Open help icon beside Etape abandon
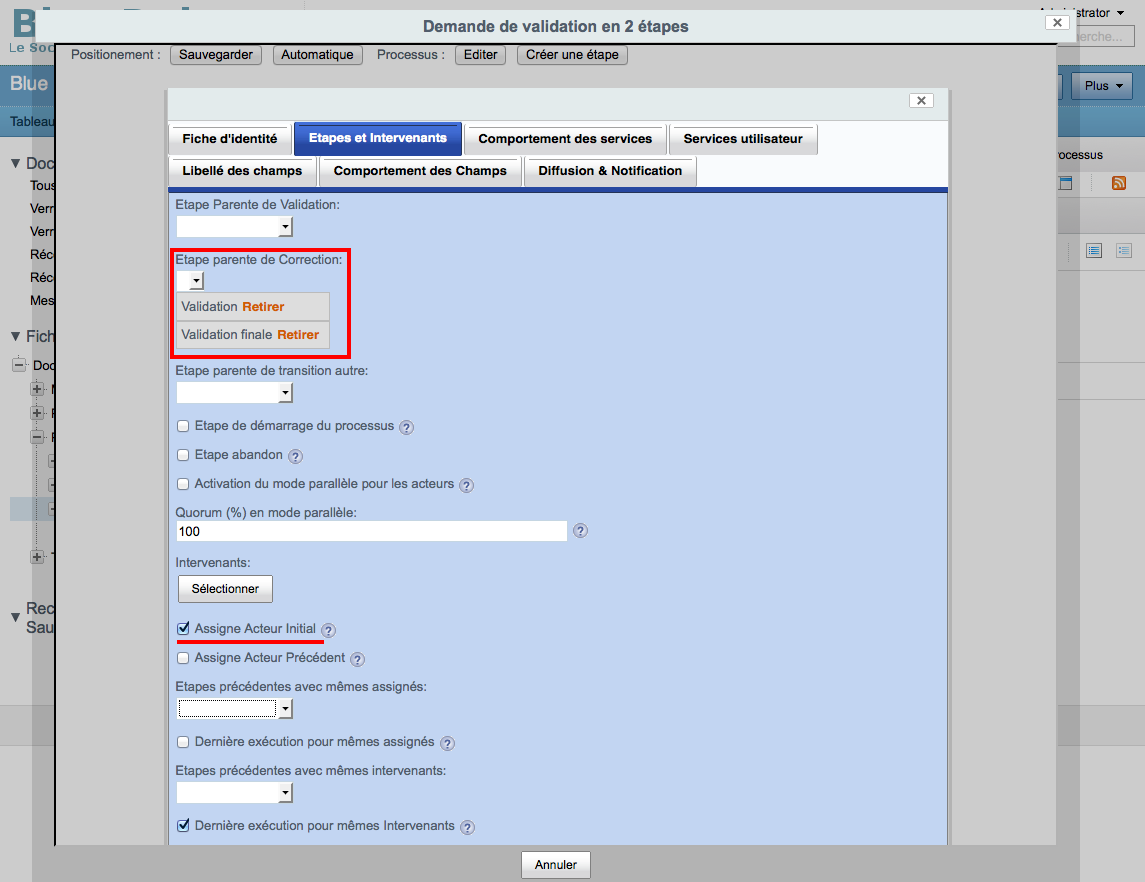This screenshot has width=1145, height=882. pos(295,456)
